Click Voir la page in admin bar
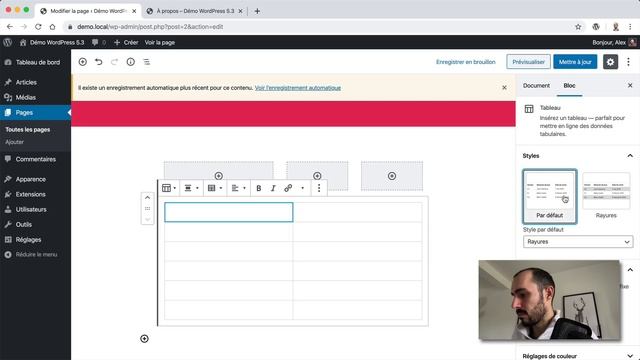The image size is (640, 360). tap(160, 42)
